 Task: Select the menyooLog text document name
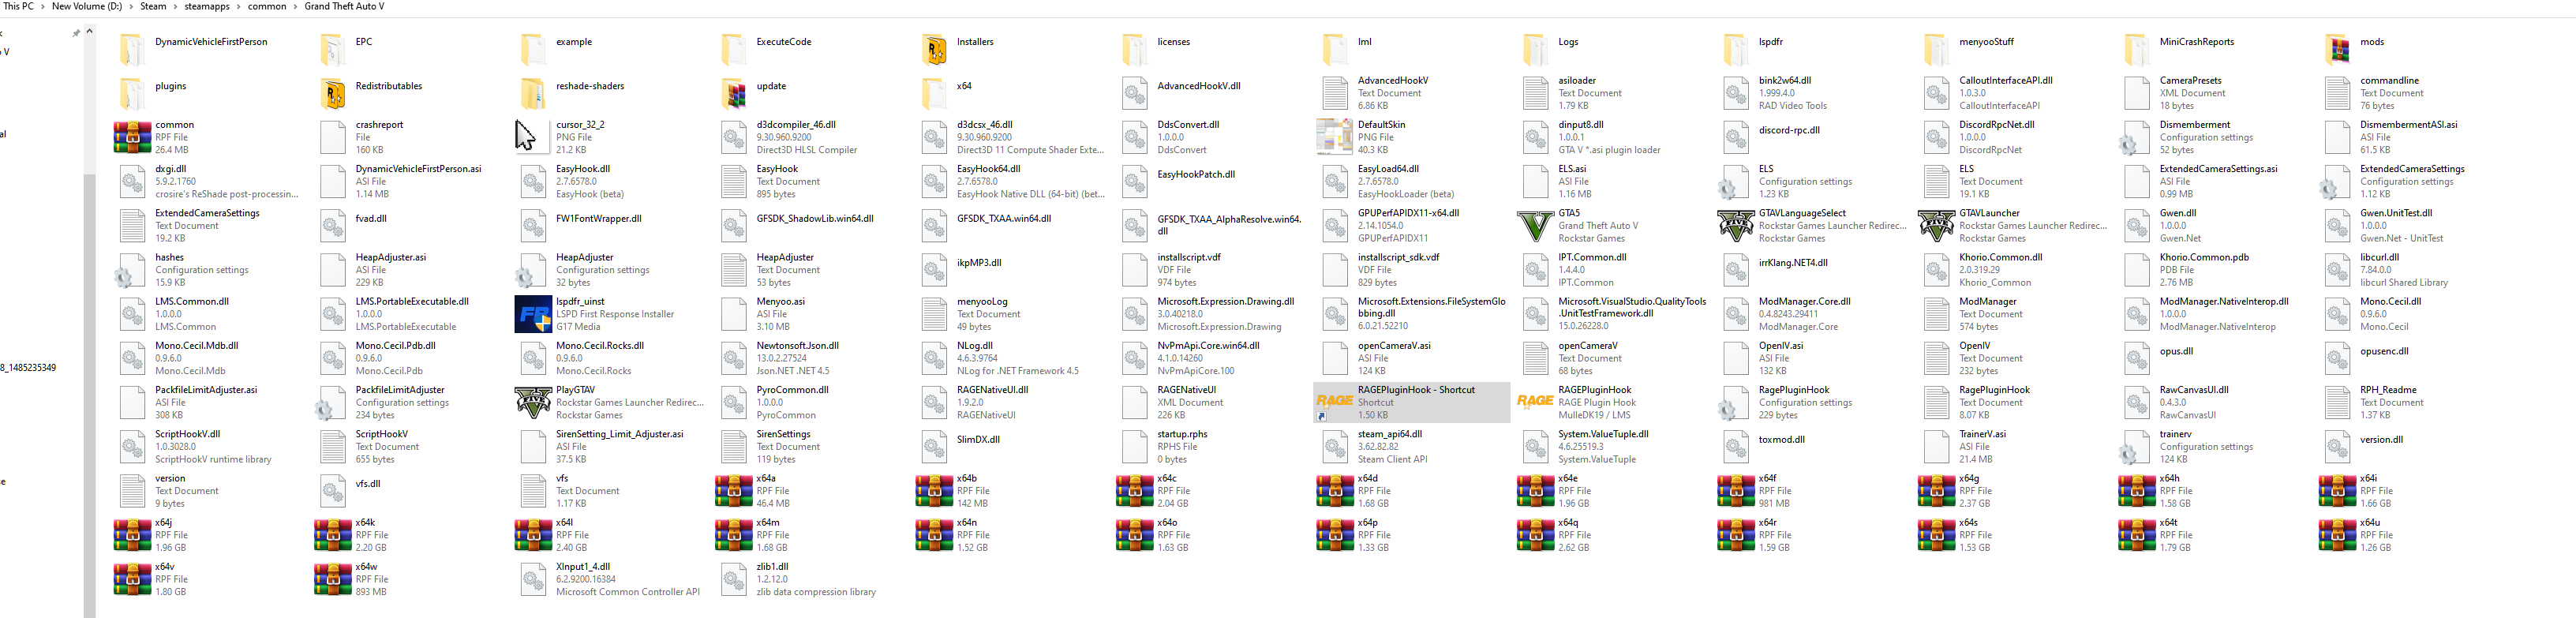982,302
